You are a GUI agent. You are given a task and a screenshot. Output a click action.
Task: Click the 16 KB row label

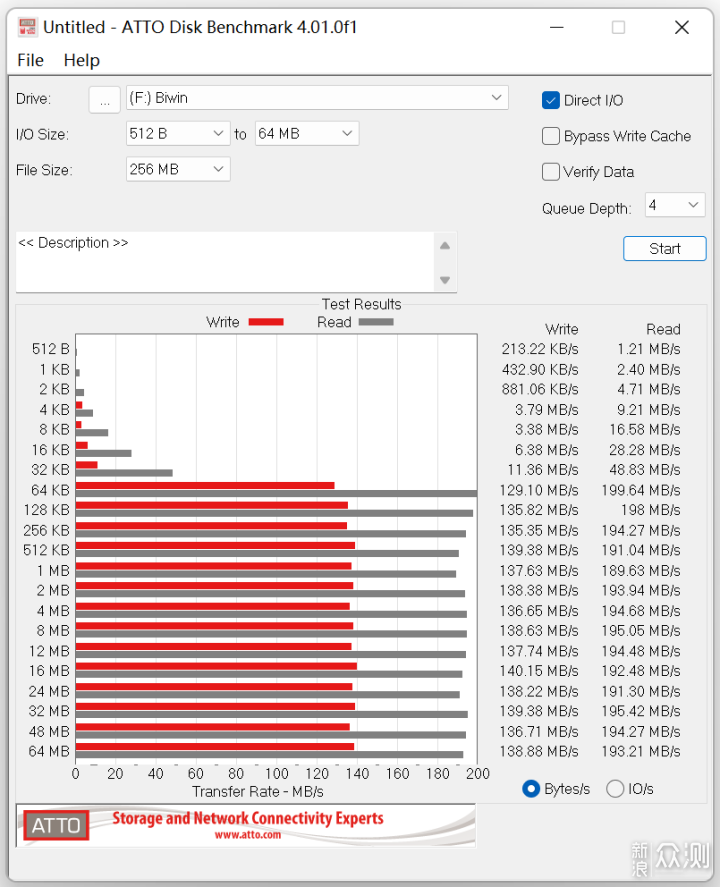tap(50, 450)
